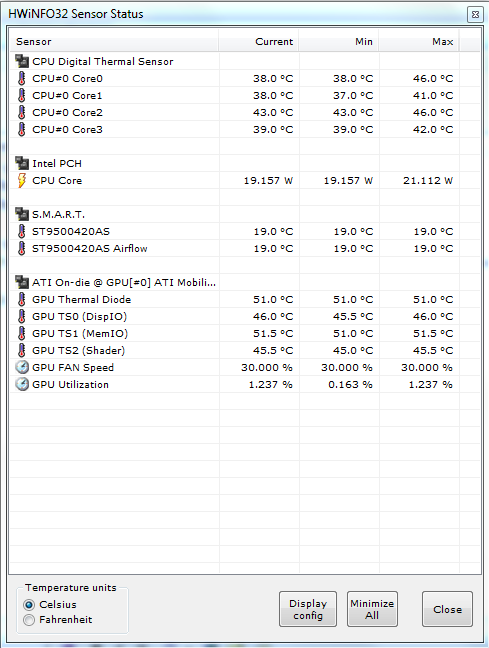Image resolution: width=489 pixels, height=648 pixels.
Task: Select the Intel PCH group label
Action: (57, 164)
